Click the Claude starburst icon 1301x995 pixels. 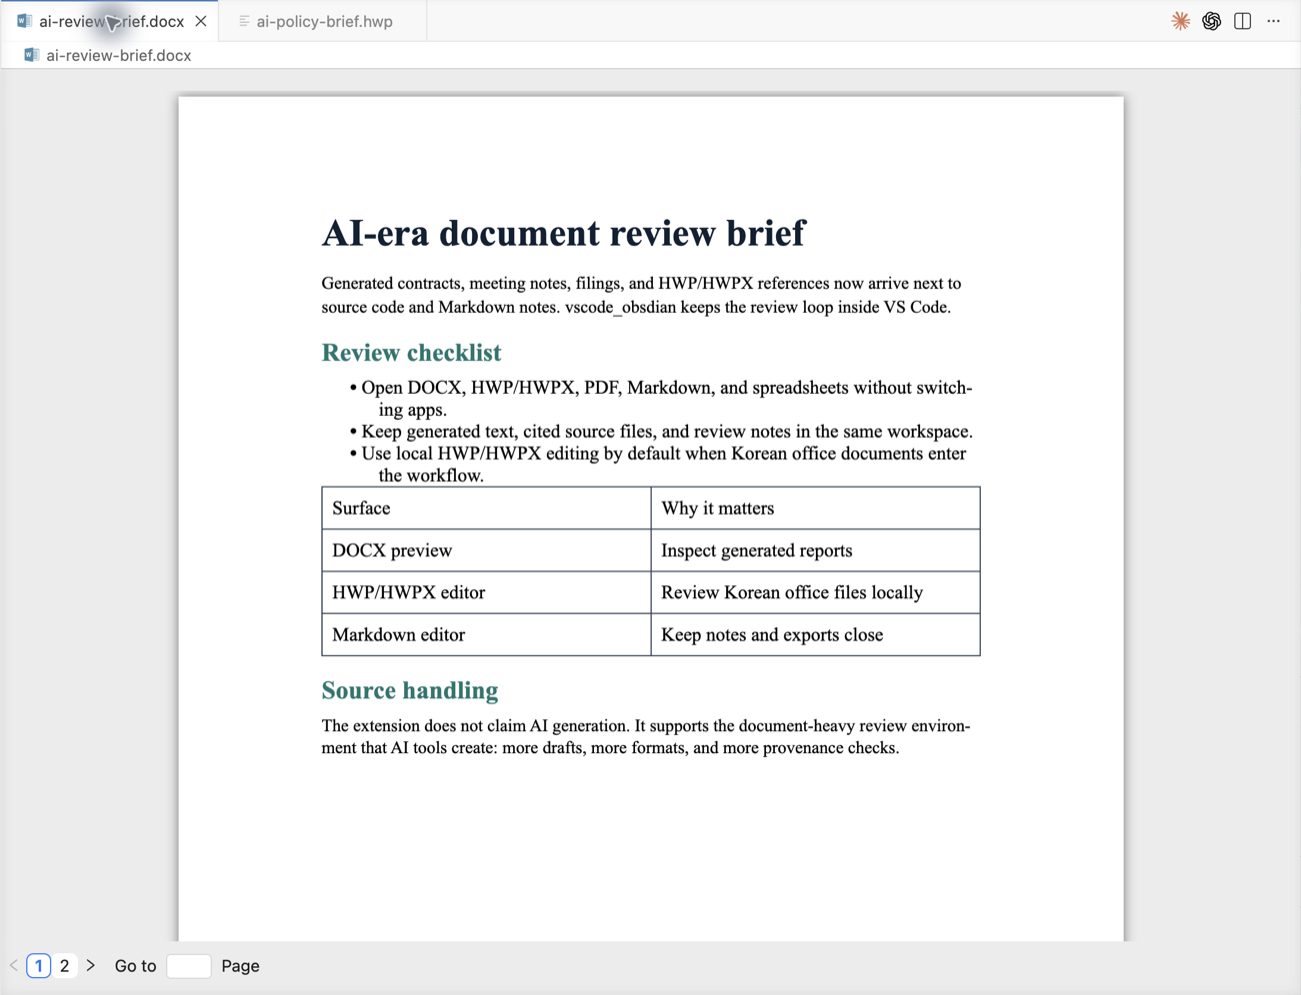point(1181,21)
